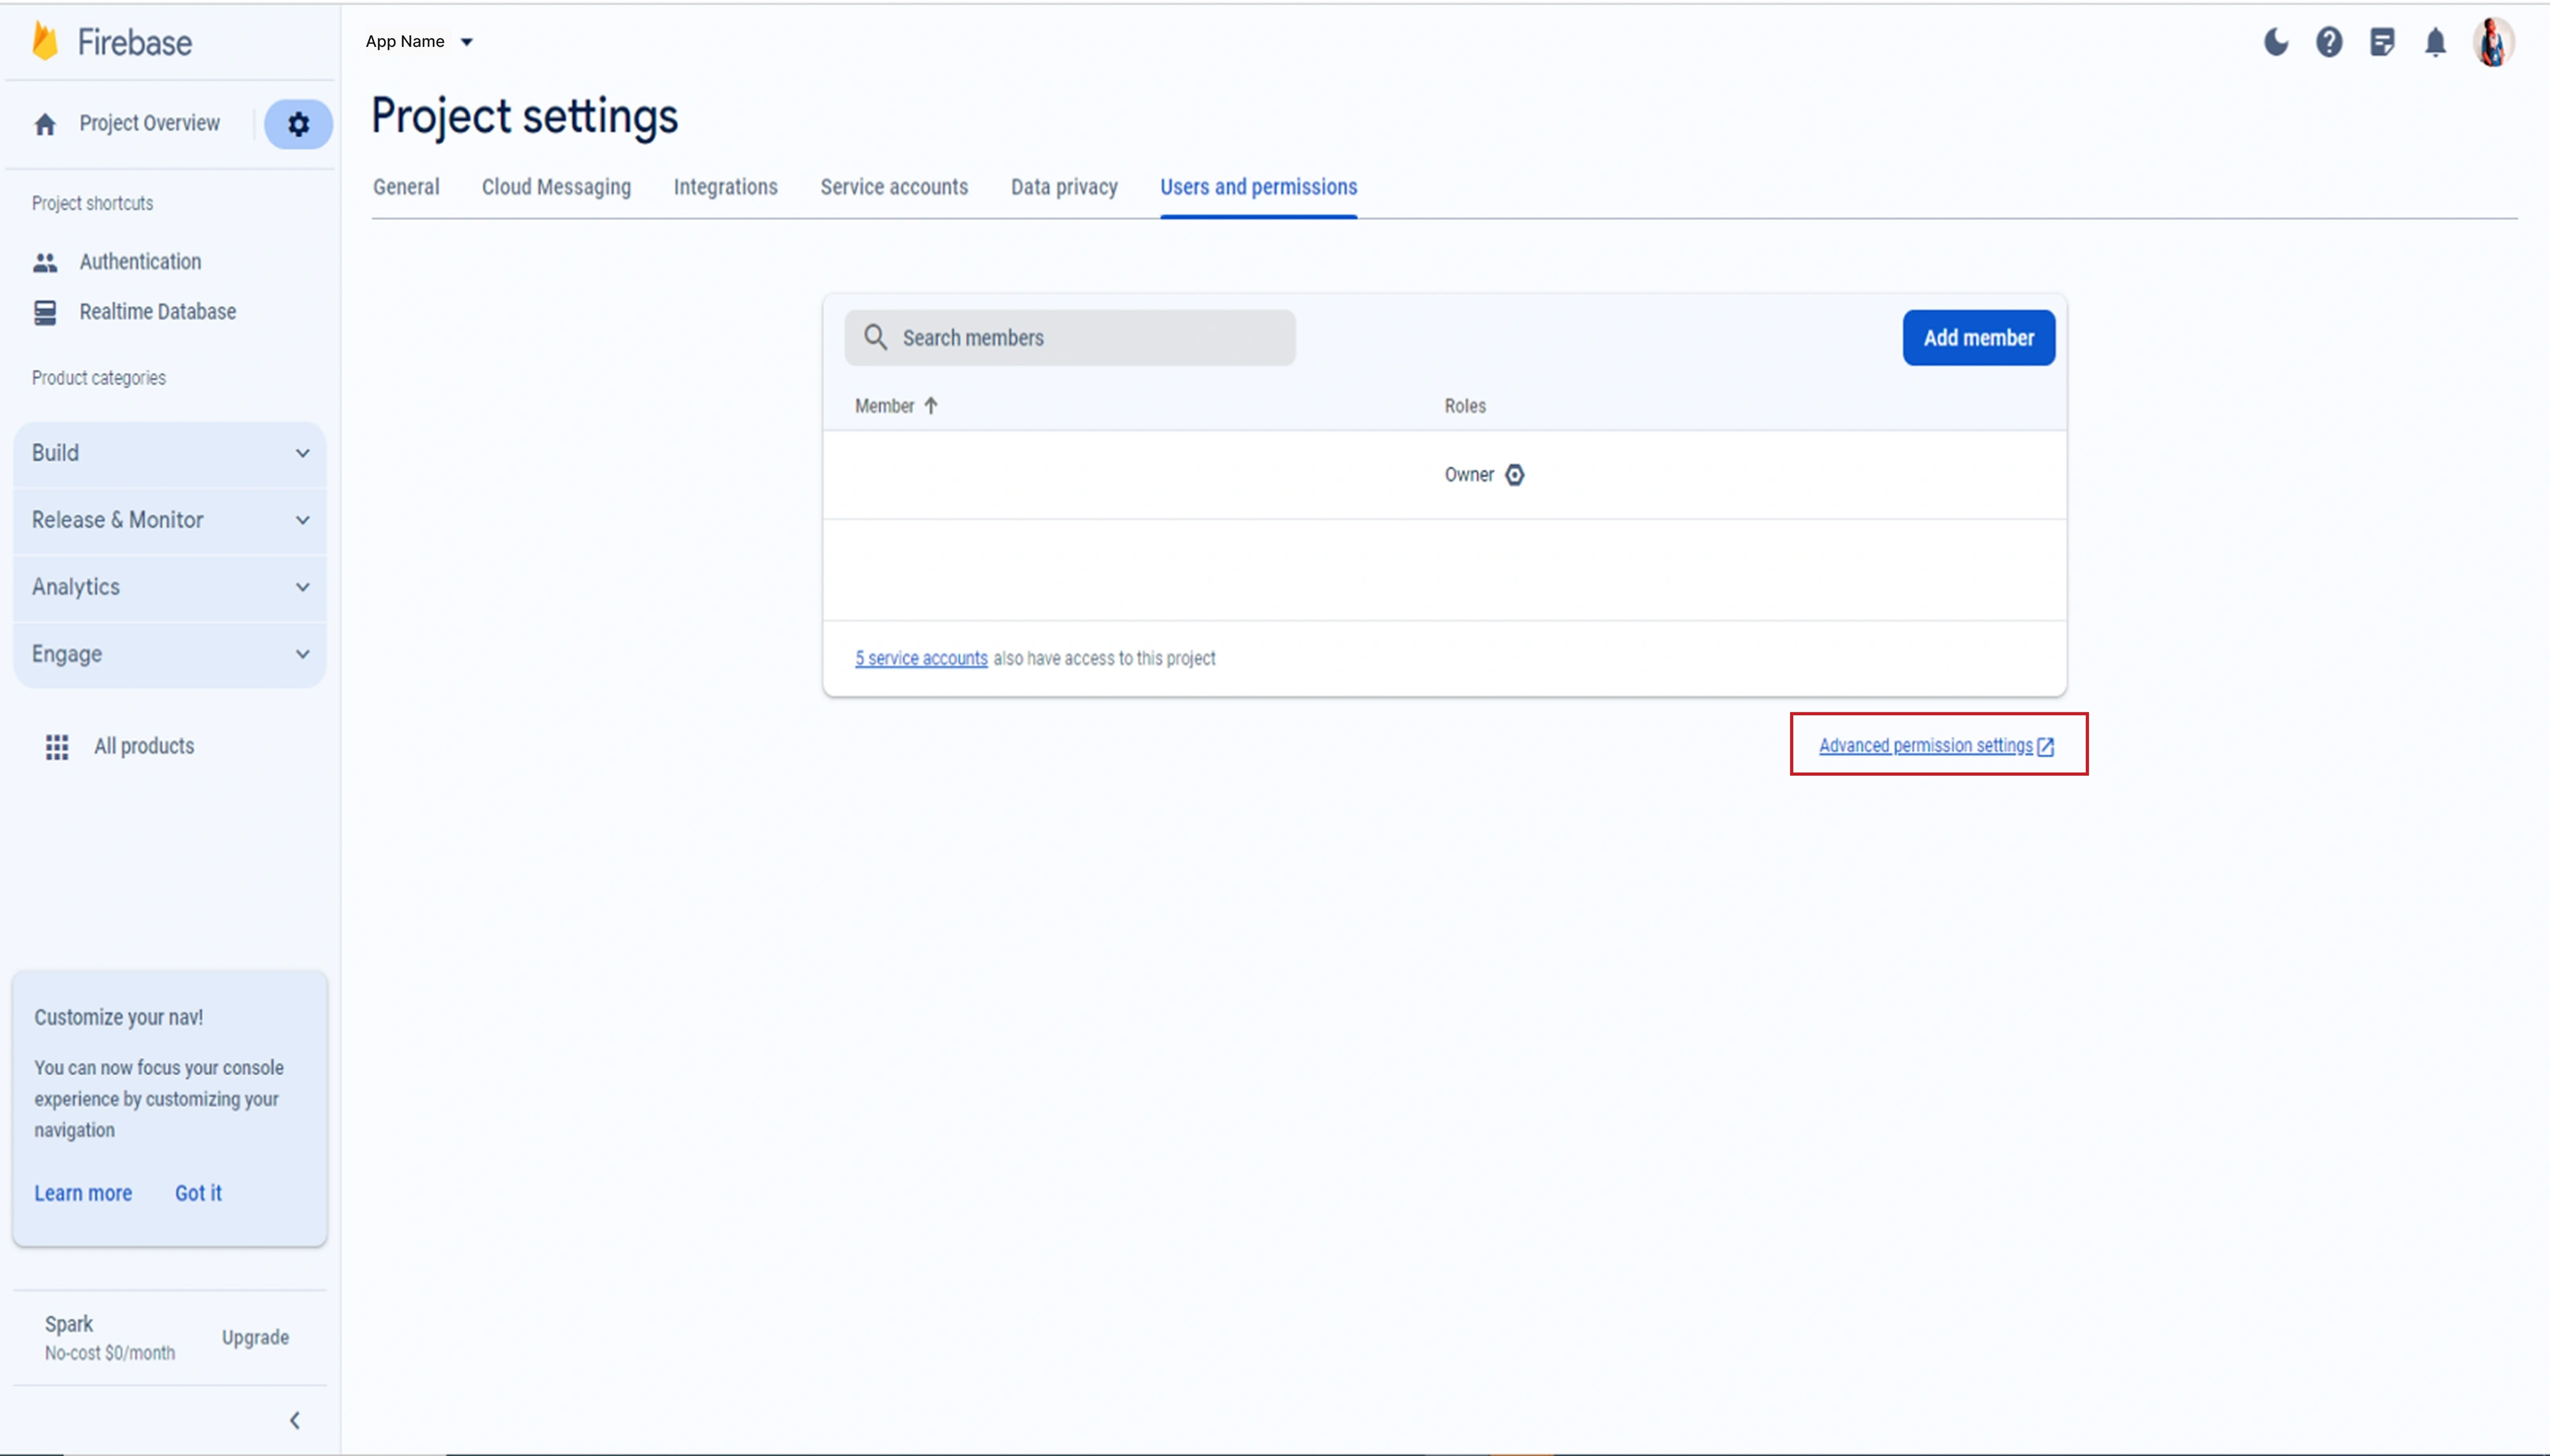Open the notifications bell
The width and height of the screenshot is (2550, 1456).
point(2435,42)
